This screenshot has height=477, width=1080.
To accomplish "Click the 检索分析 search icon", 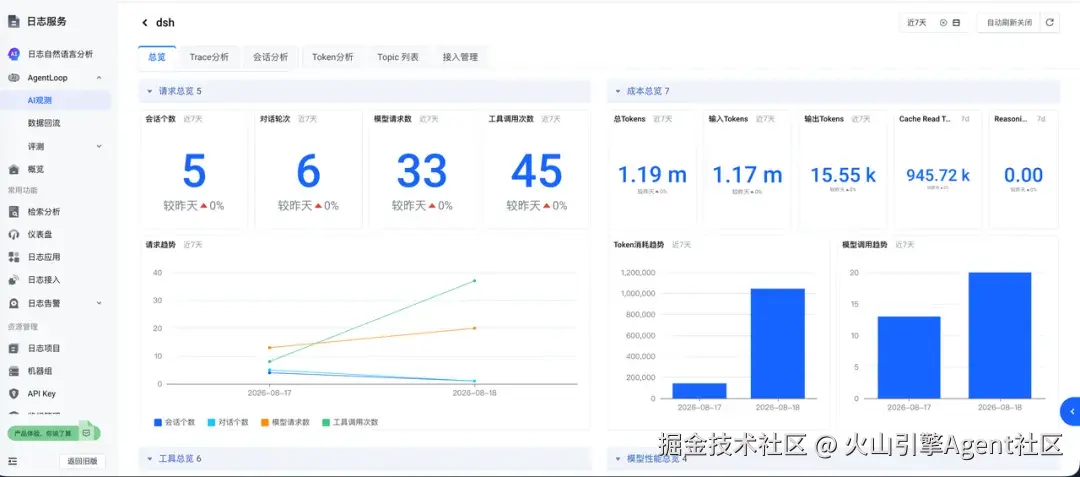I will [14, 211].
